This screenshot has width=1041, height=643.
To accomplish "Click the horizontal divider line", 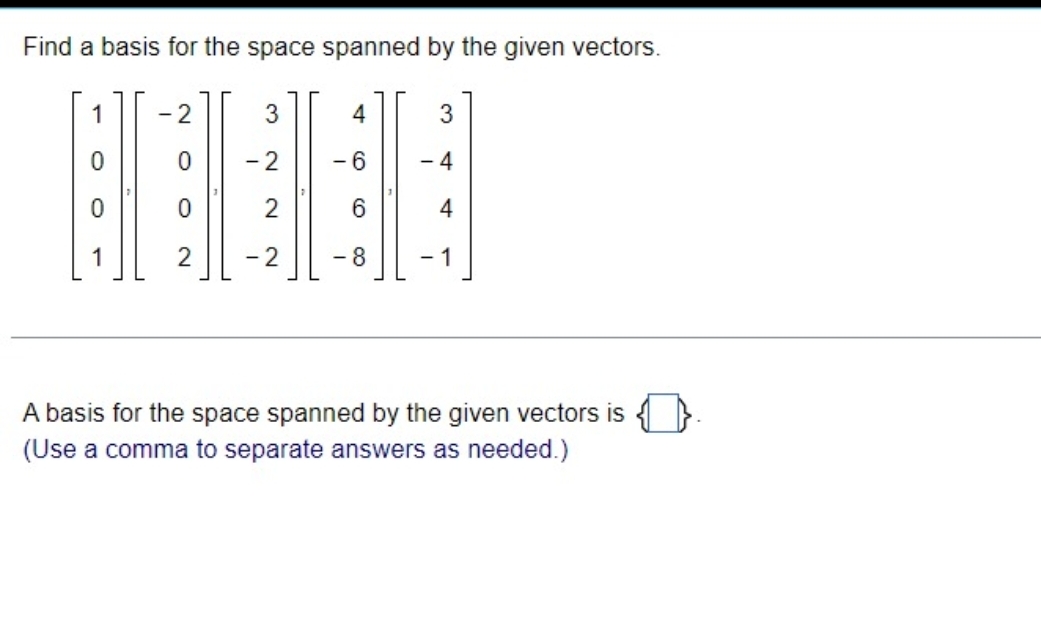I will [x=520, y=336].
